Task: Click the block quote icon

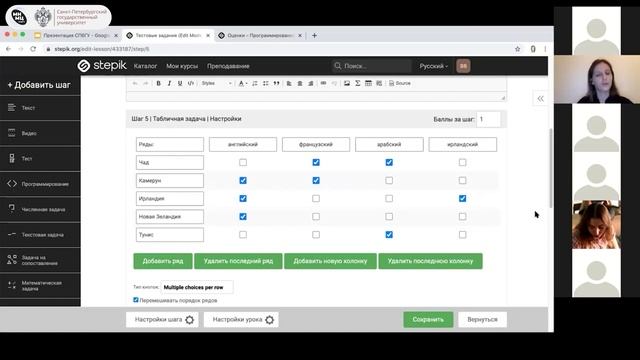Action: point(276,83)
